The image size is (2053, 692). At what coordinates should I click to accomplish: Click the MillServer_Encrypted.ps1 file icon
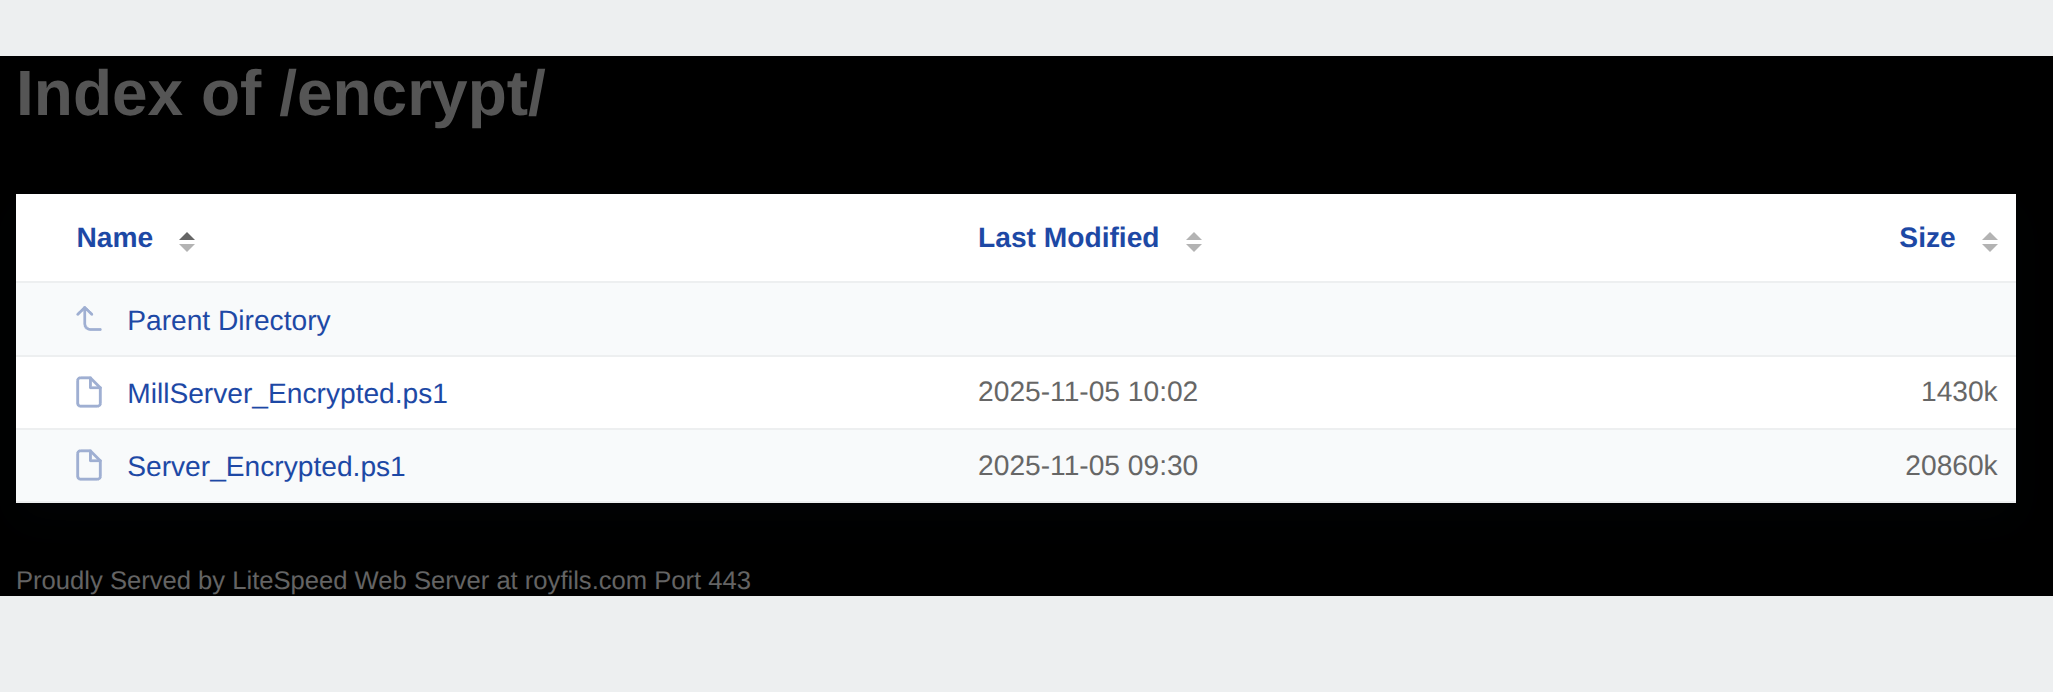(89, 392)
